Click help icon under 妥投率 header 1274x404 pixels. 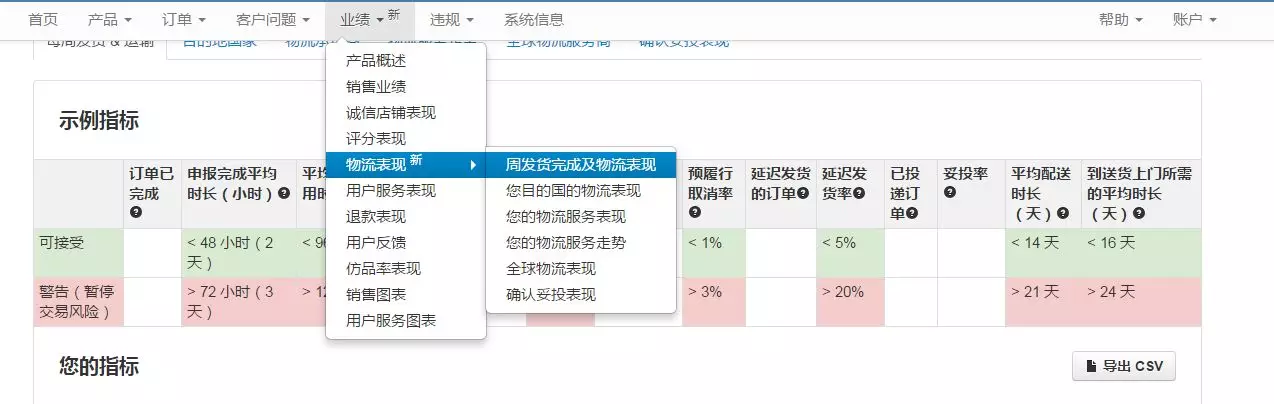tap(949, 193)
